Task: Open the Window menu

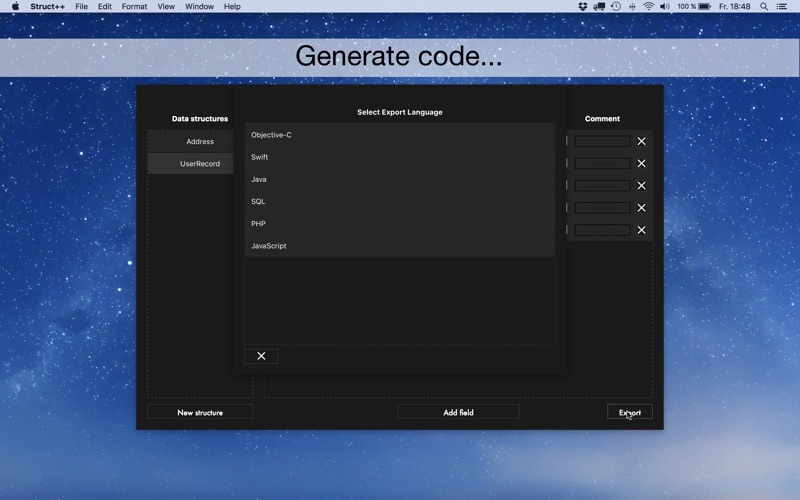Action: point(199,7)
